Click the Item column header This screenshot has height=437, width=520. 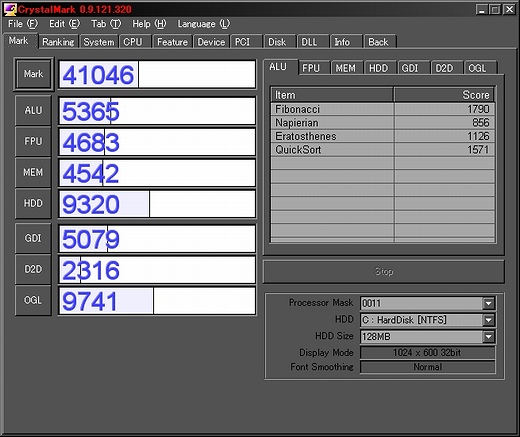(332, 95)
